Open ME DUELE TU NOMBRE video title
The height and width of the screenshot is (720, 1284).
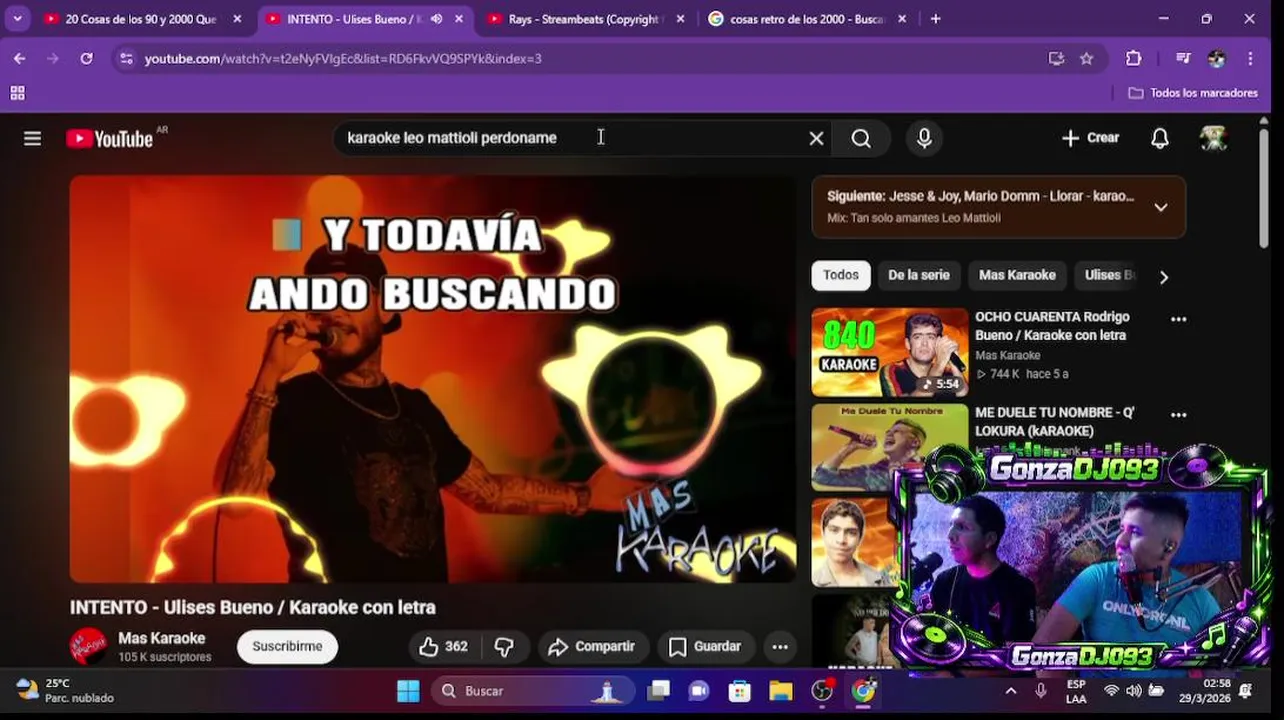1054,422
